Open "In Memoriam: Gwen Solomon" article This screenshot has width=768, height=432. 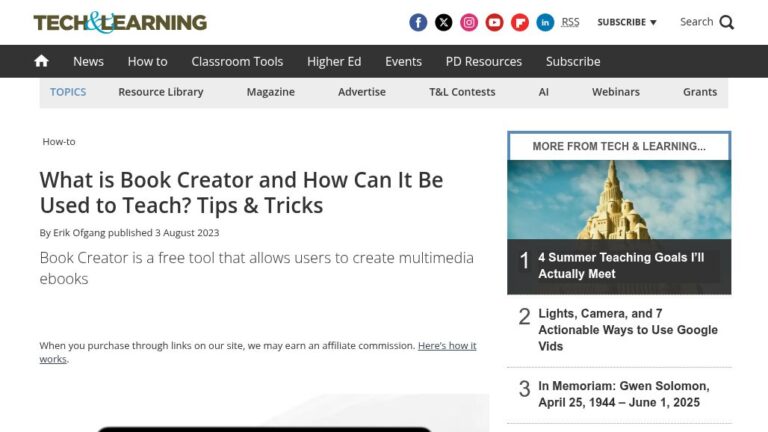(624, 394)
